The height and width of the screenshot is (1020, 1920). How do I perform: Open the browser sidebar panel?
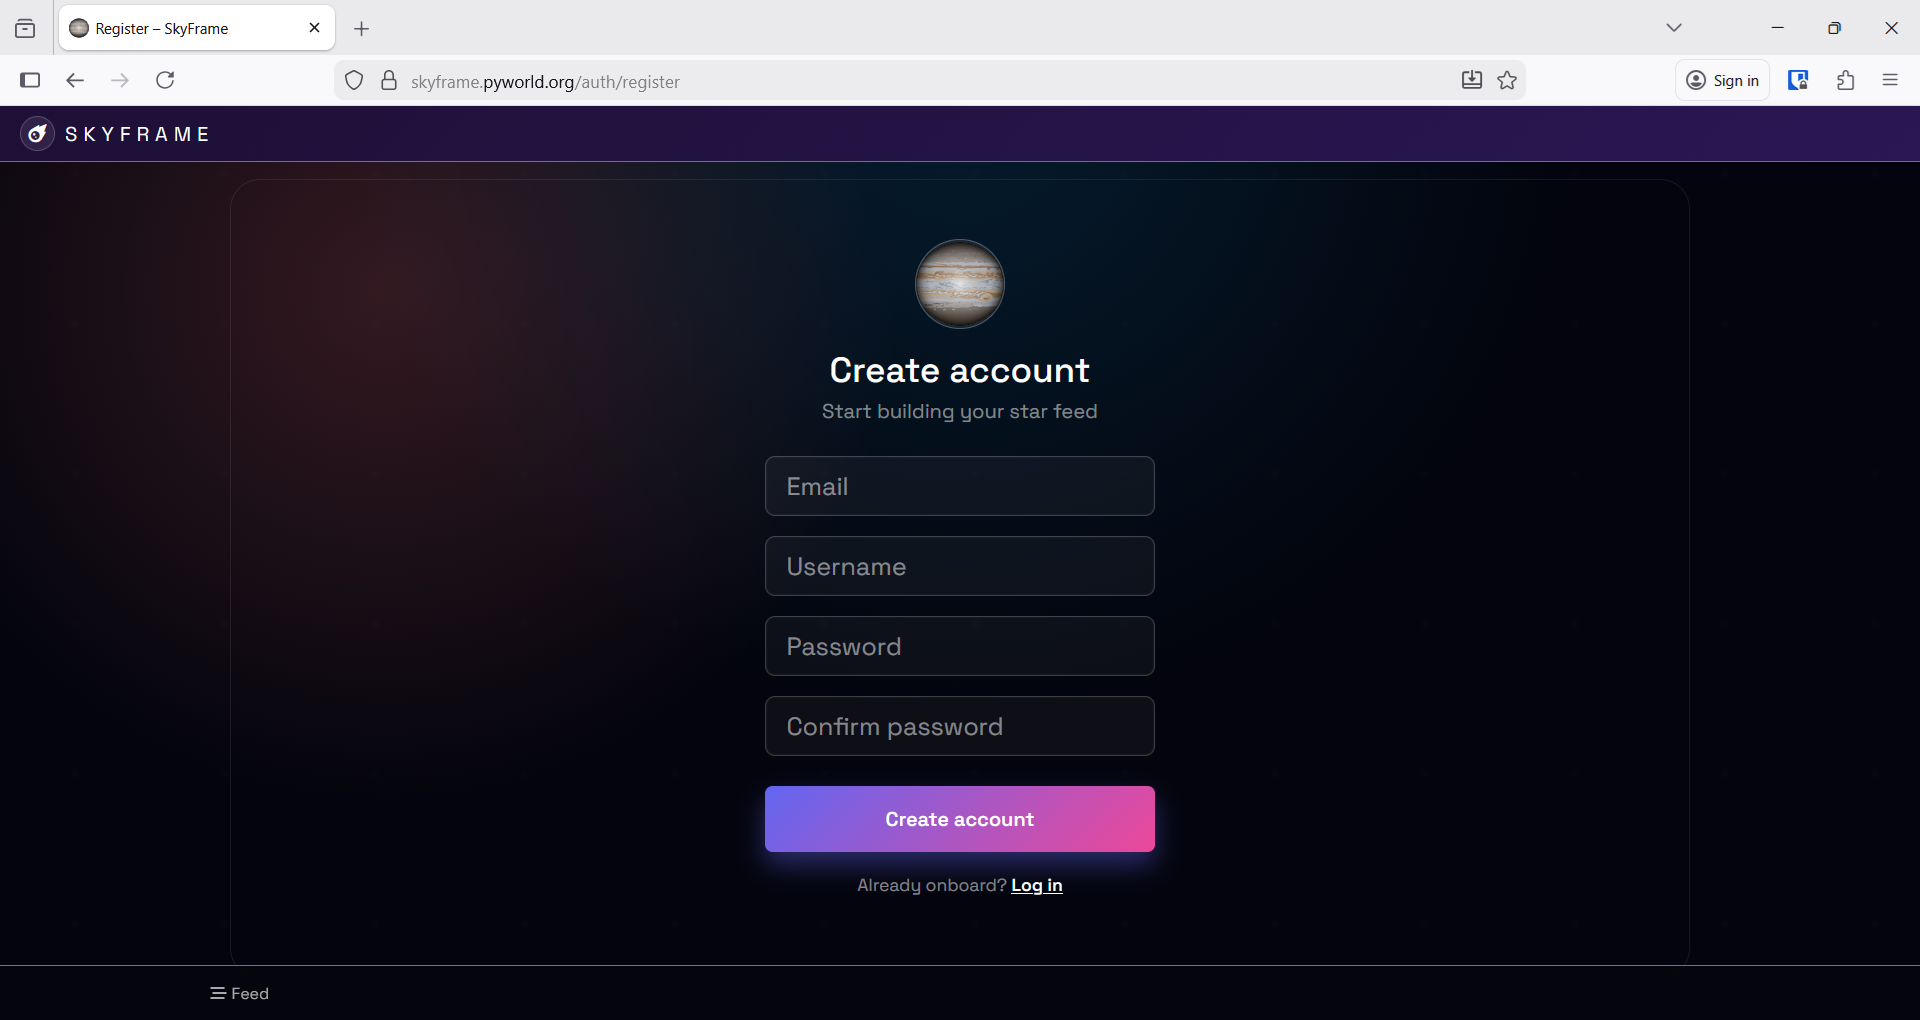(30, 80)
